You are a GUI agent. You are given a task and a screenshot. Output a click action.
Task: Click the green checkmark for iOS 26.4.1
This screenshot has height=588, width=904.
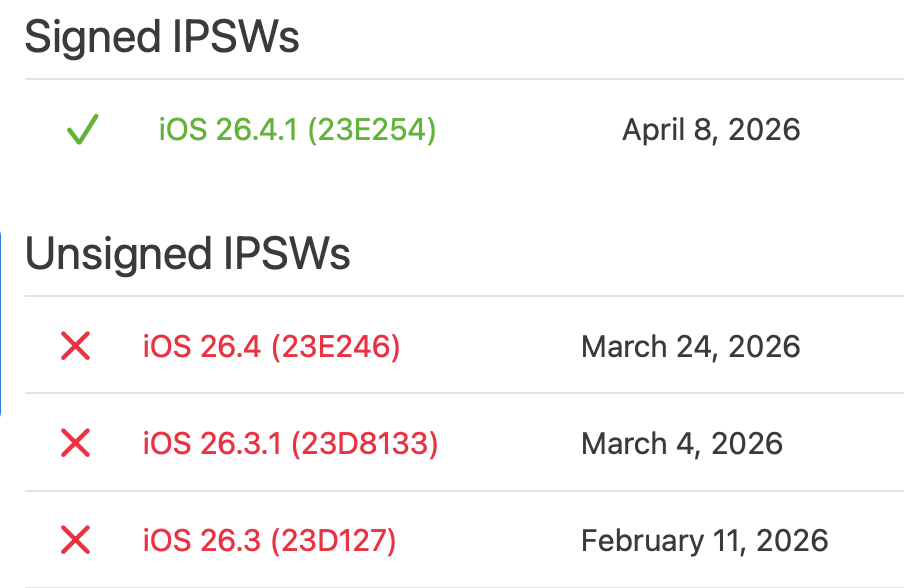tap(82, 131)
